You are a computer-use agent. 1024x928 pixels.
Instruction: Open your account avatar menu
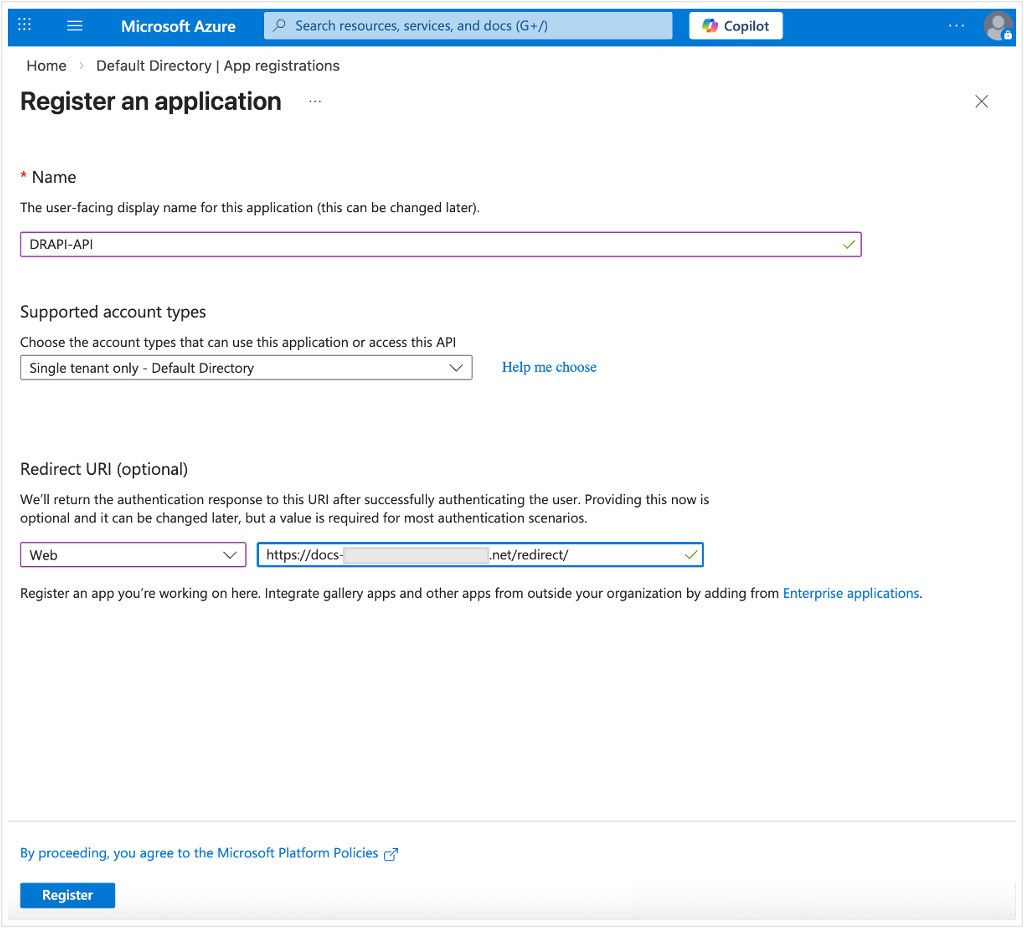tap(998, 25)
